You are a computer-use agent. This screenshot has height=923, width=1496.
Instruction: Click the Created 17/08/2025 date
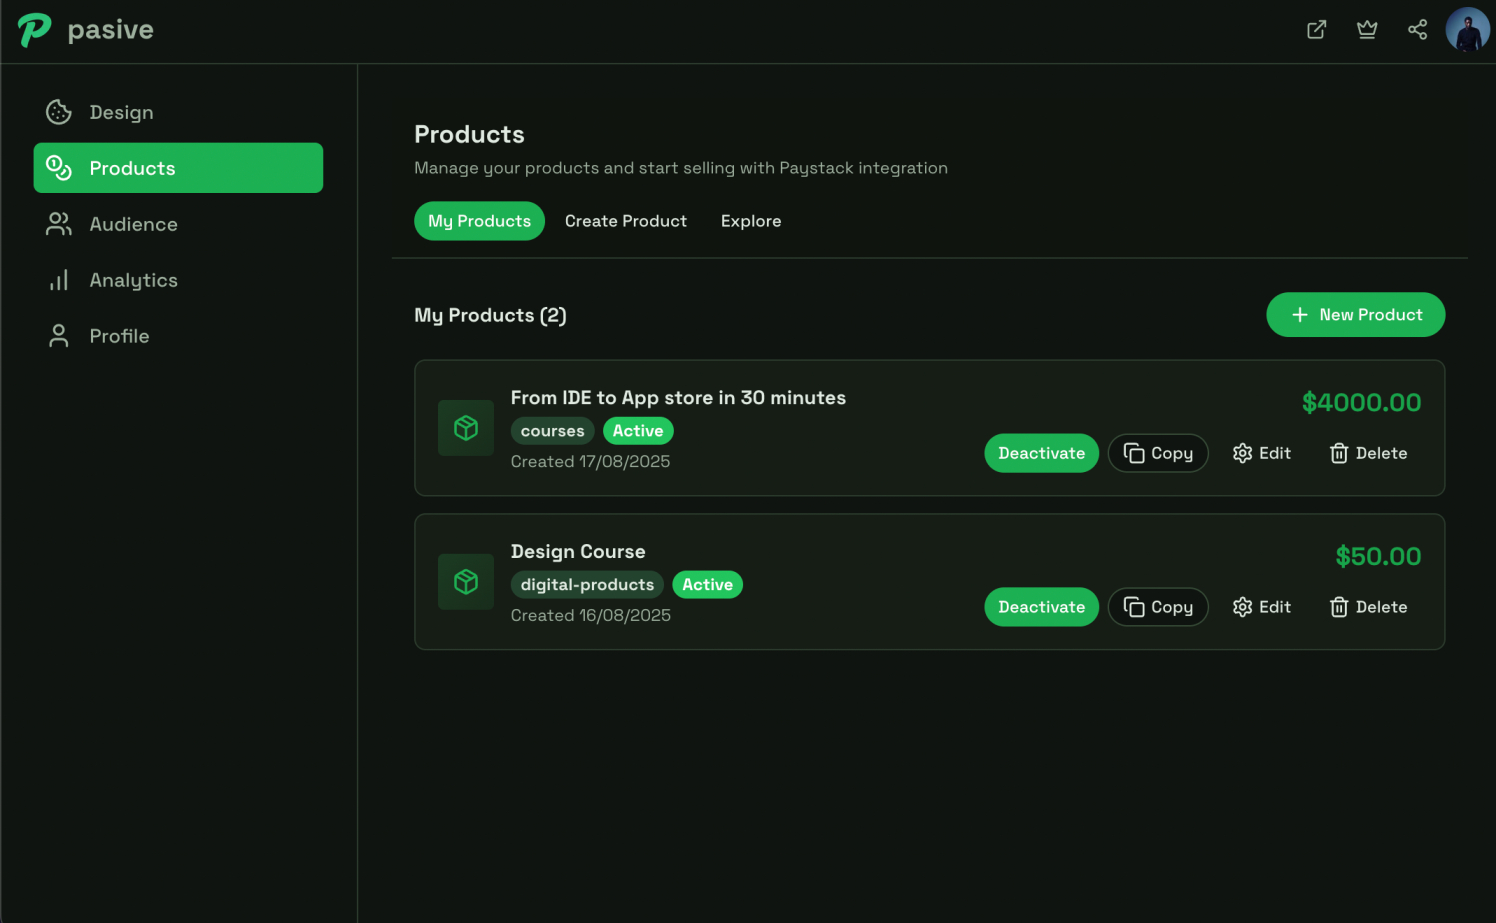(x=590, y=462)
